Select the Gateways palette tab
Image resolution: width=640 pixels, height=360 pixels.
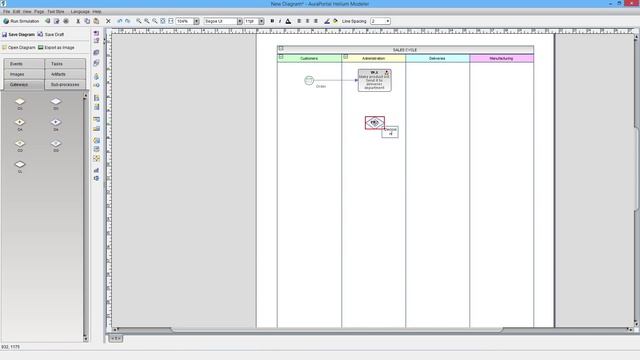(24, 84)
